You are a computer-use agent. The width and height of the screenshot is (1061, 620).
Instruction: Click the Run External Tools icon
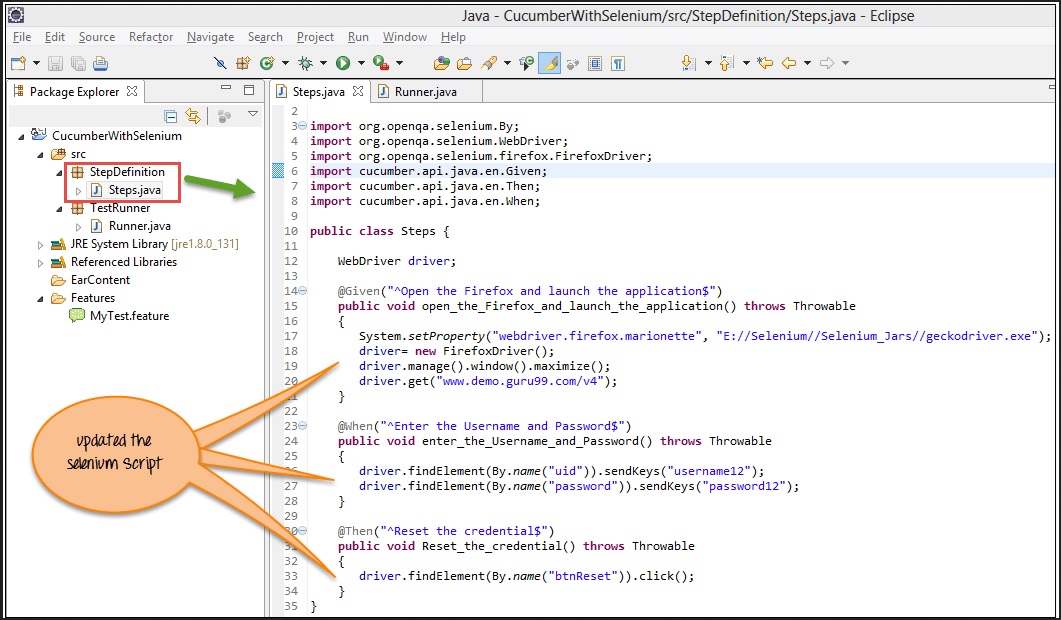381,64
